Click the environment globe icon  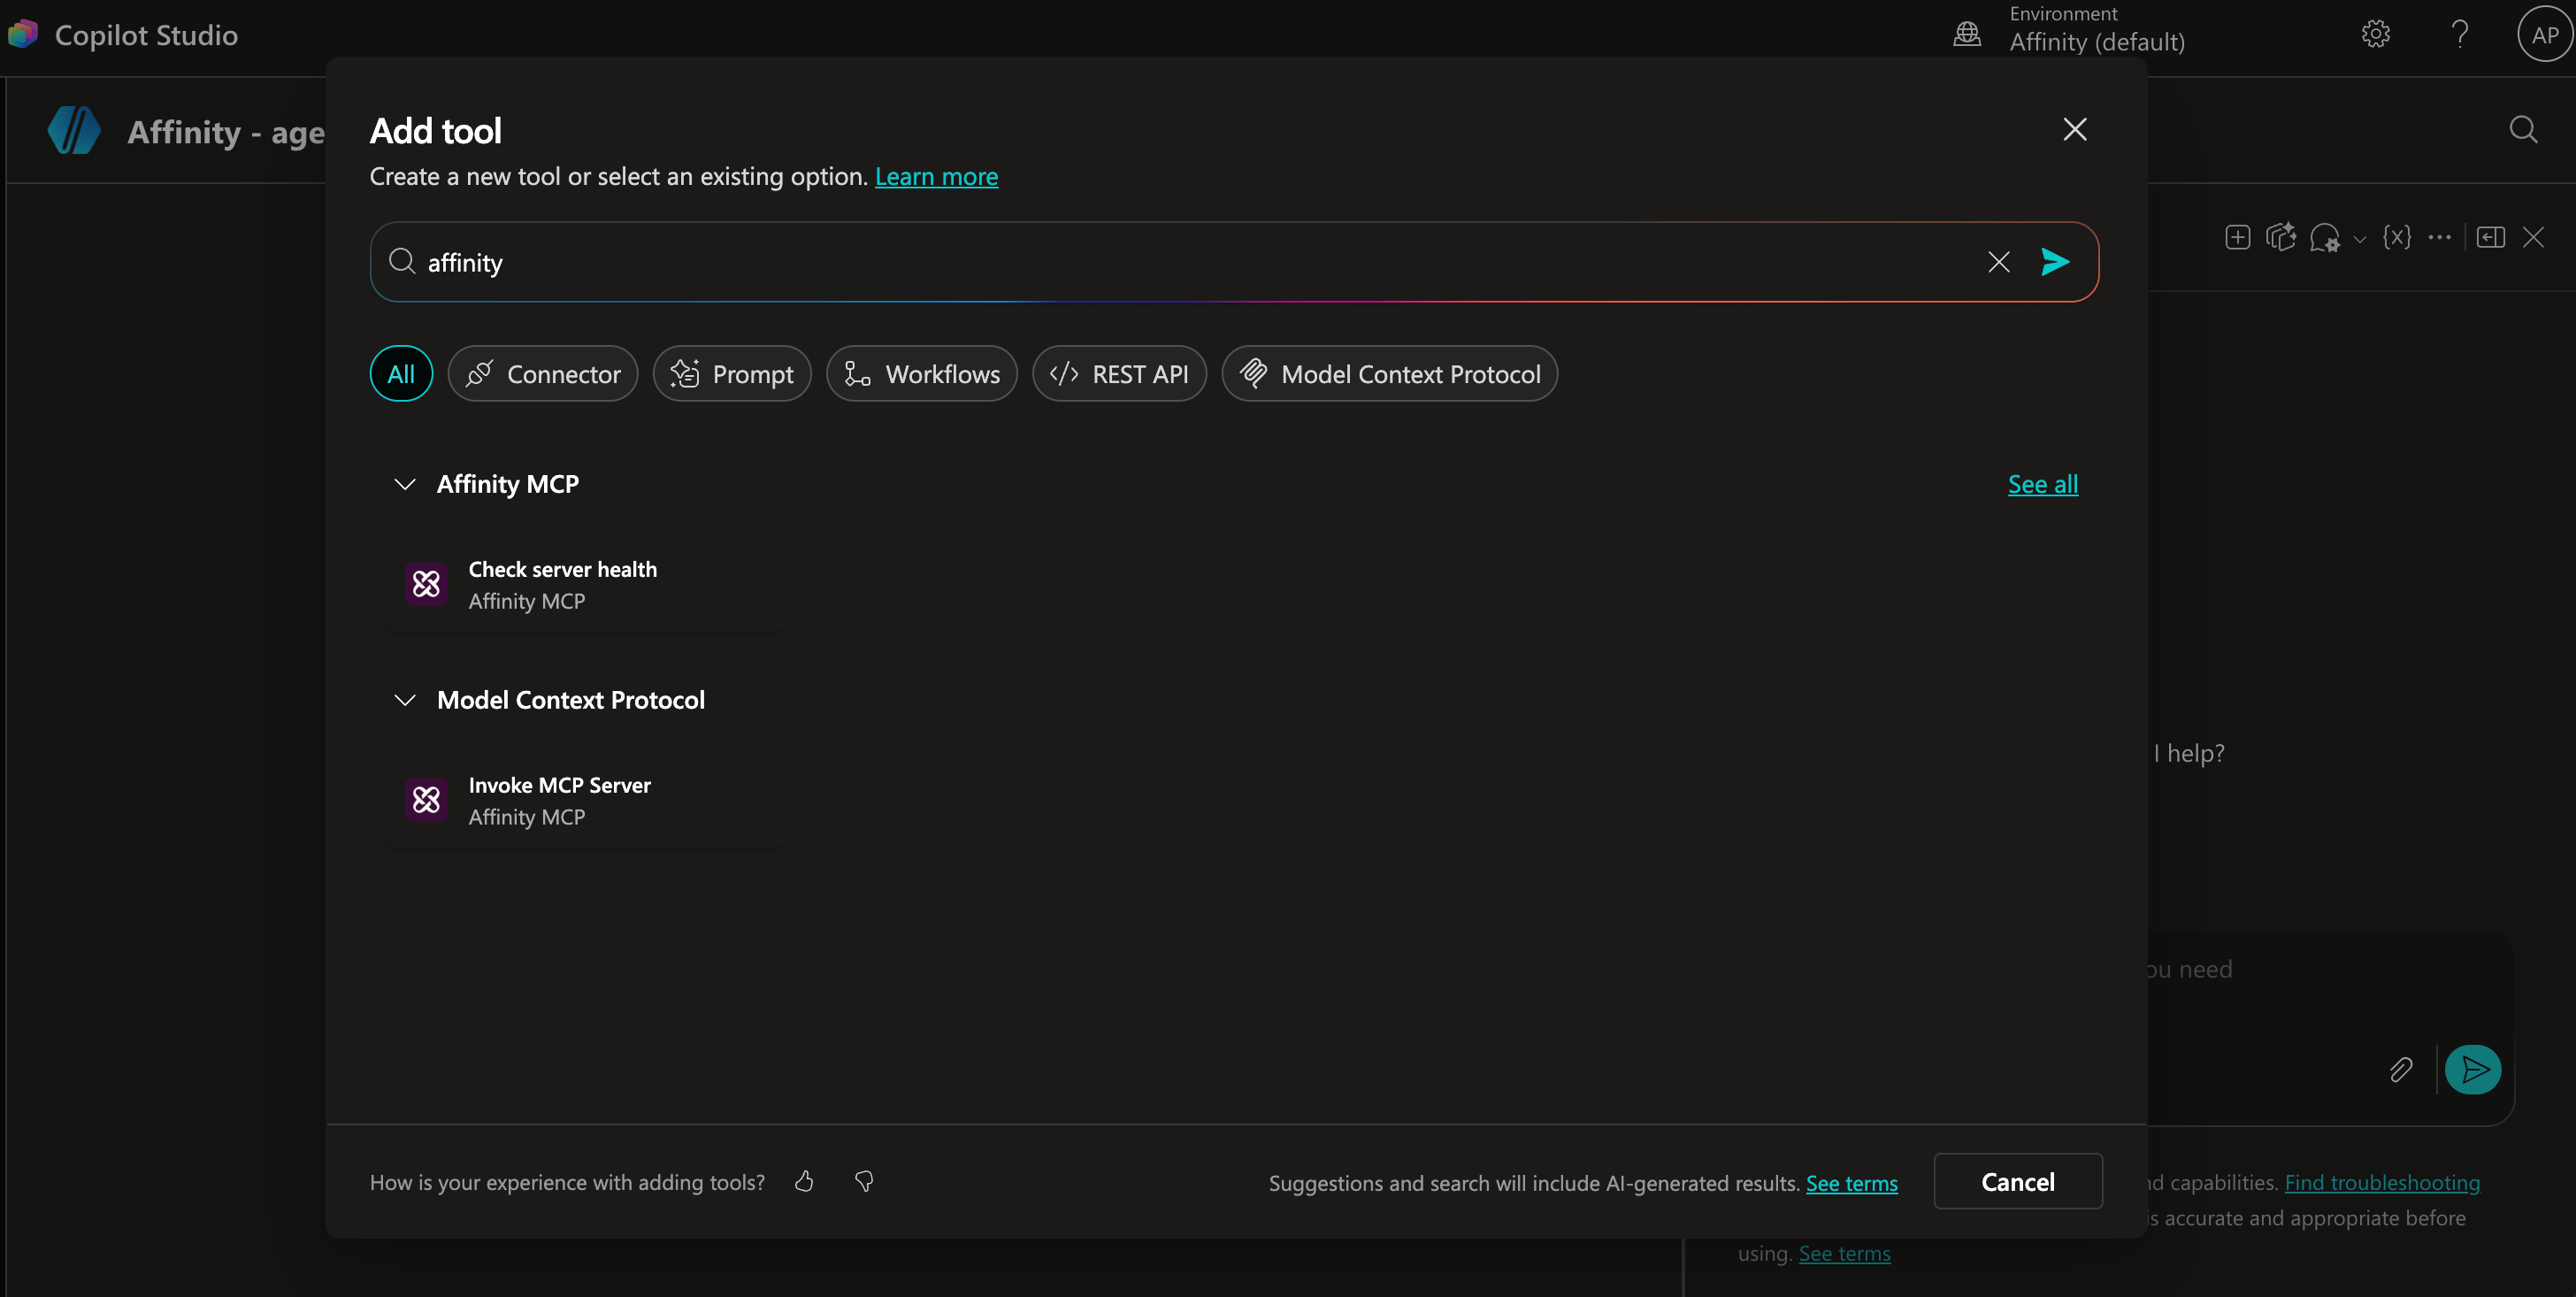[1967, 34]
